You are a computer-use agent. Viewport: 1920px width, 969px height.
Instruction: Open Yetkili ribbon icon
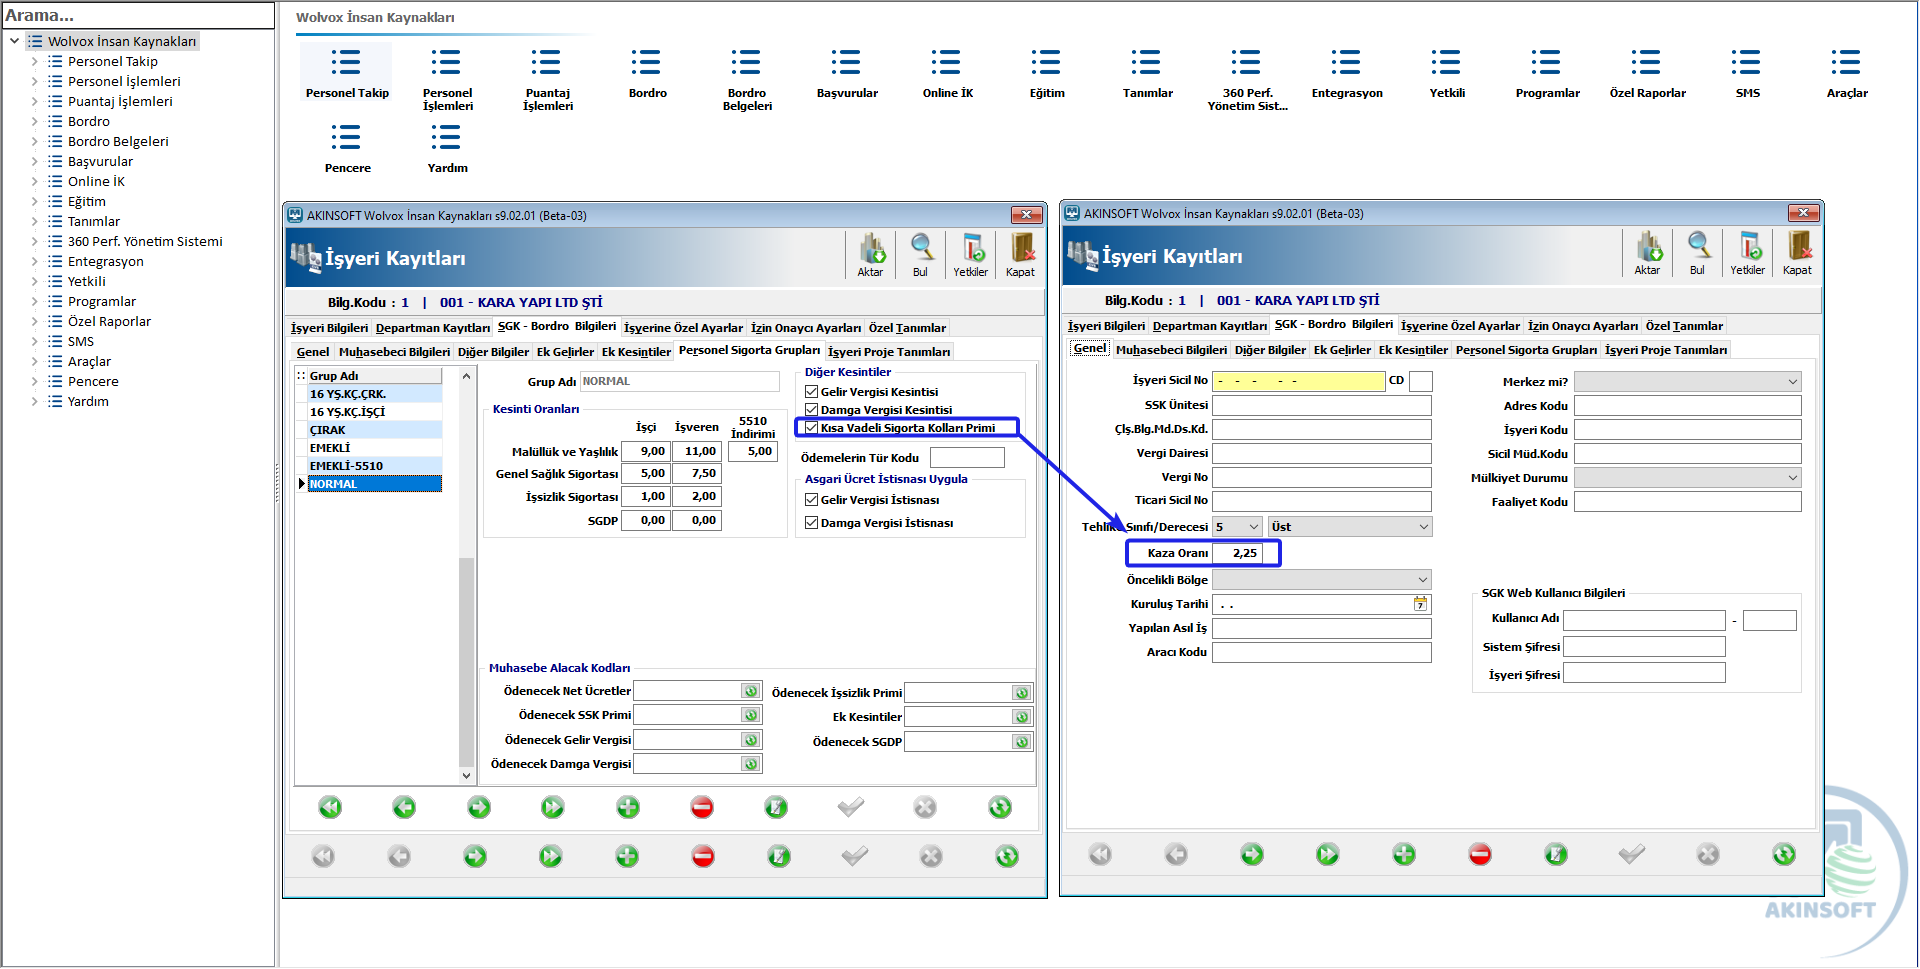tap(1447, 73)
